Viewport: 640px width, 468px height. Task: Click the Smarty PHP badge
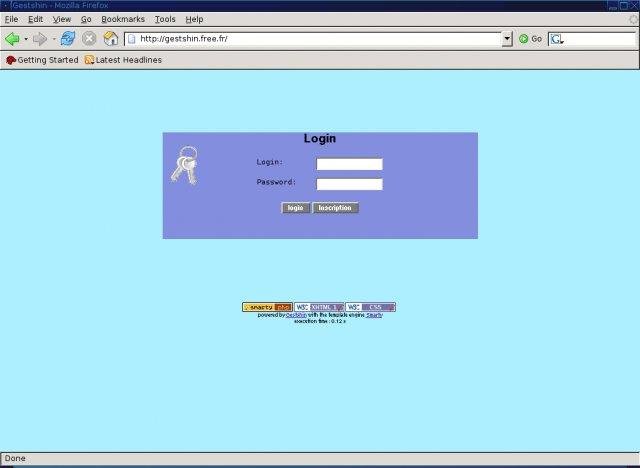267,307
